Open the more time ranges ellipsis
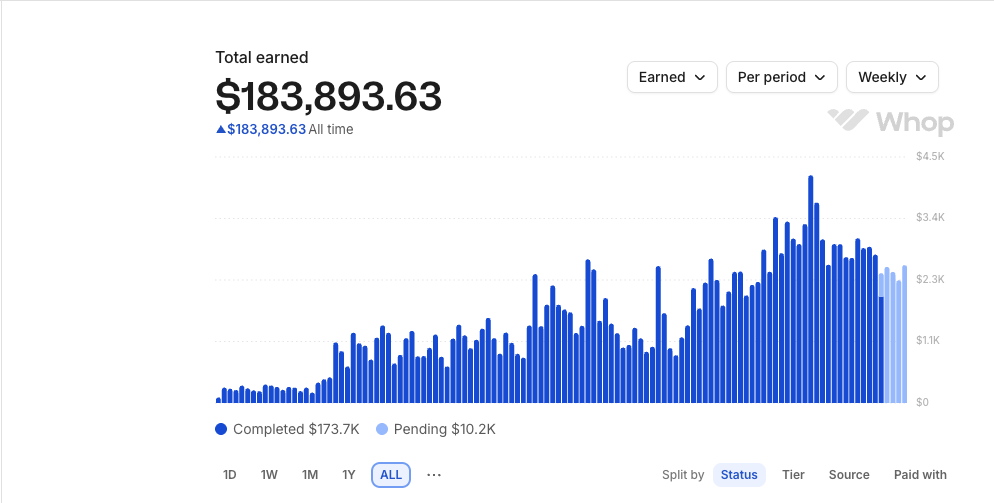This screenshot has width=994, height=503. click(434, 474)
